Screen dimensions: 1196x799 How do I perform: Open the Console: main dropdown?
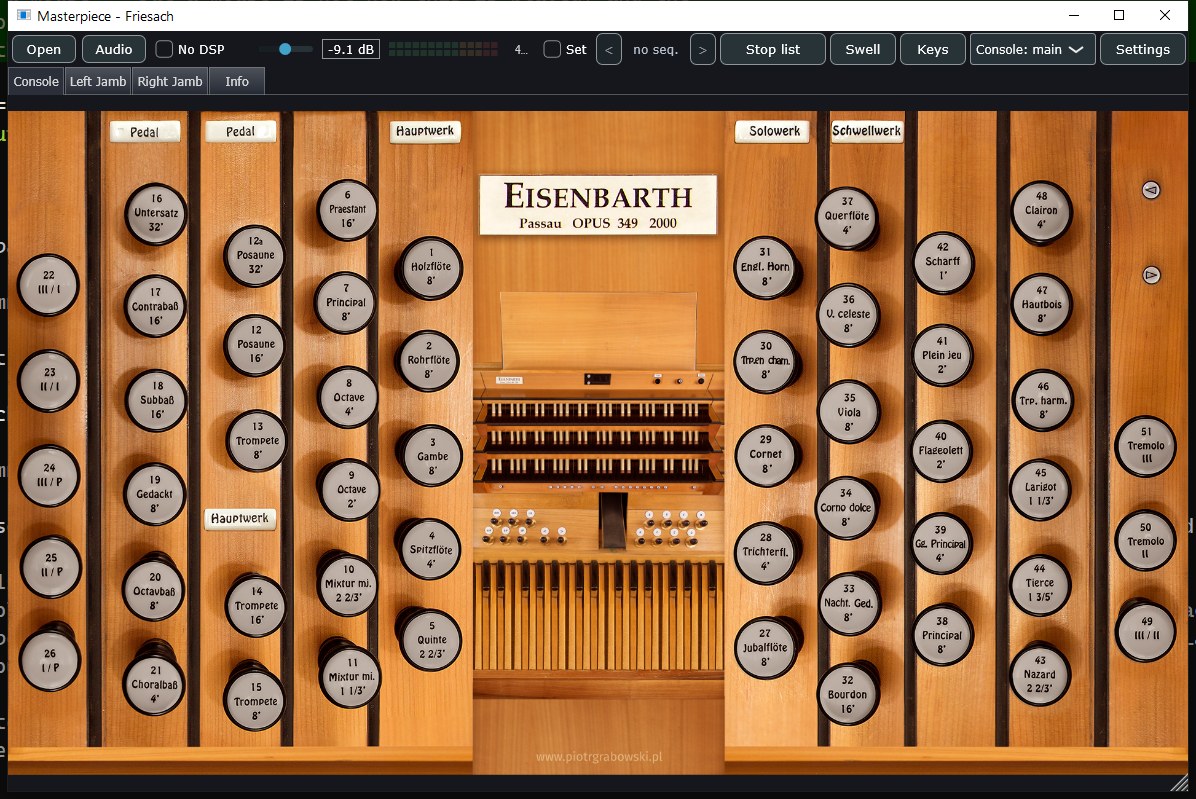(x=1033, y=49)
